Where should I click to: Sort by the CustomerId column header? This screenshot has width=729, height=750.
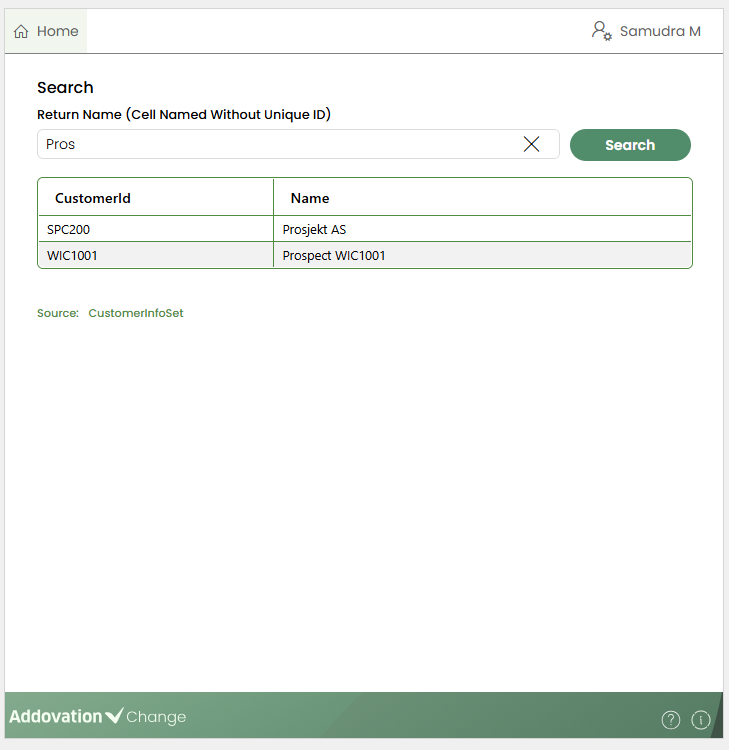pos(93,198)
